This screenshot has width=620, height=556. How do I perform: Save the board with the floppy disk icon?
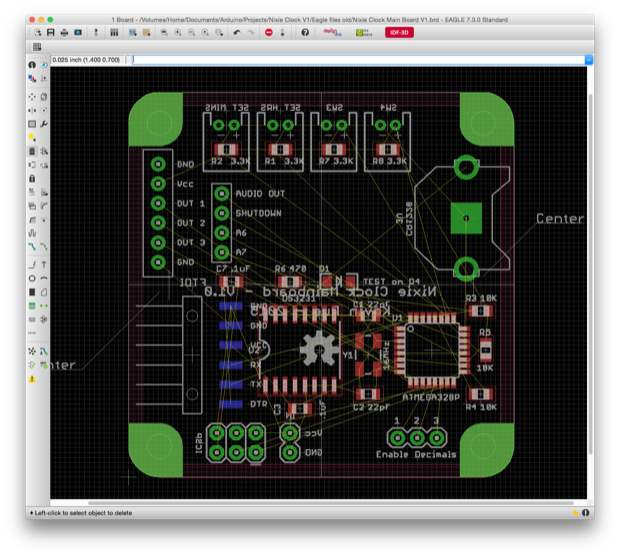click(x=51, y=32)
